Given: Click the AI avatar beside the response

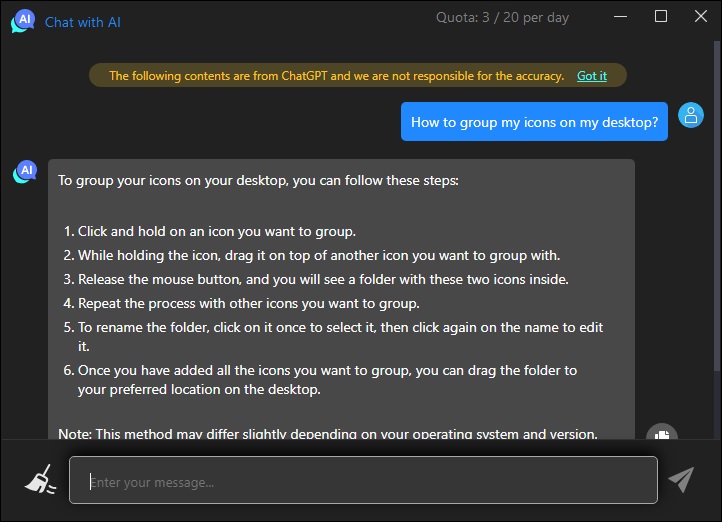Looking at the screenshot, I should pyautogui.click(x=25, y=172).
